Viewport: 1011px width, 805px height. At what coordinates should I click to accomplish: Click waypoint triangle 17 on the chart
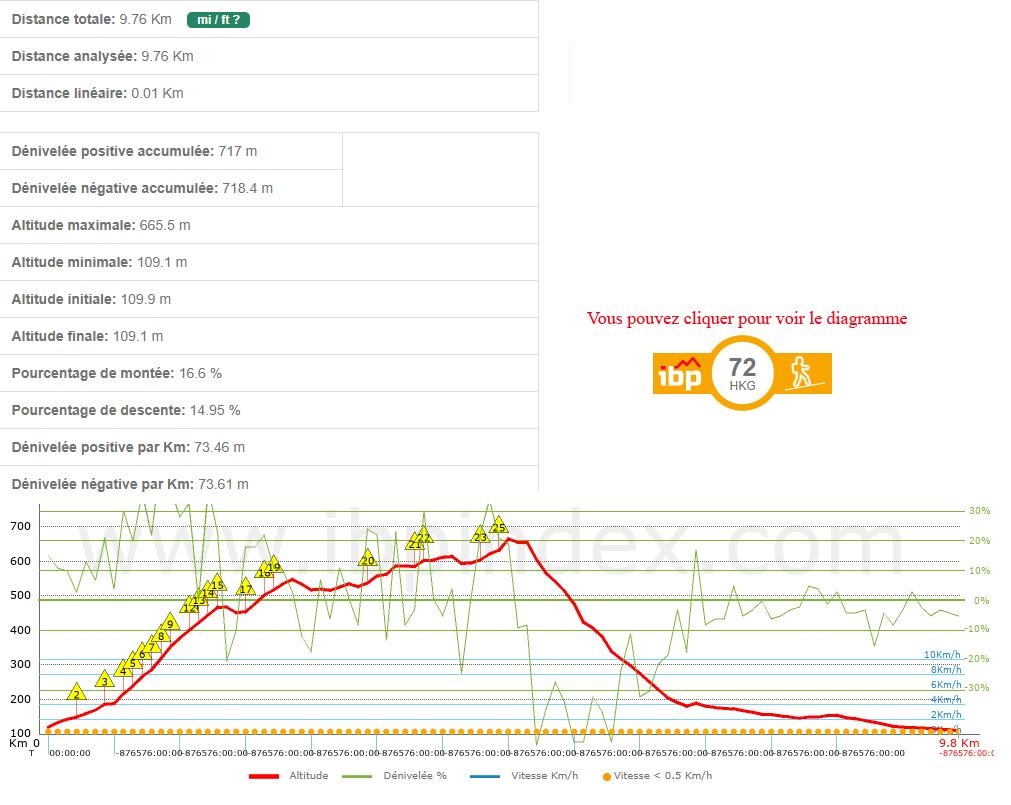pyautogui.click(x=245, y=587)
